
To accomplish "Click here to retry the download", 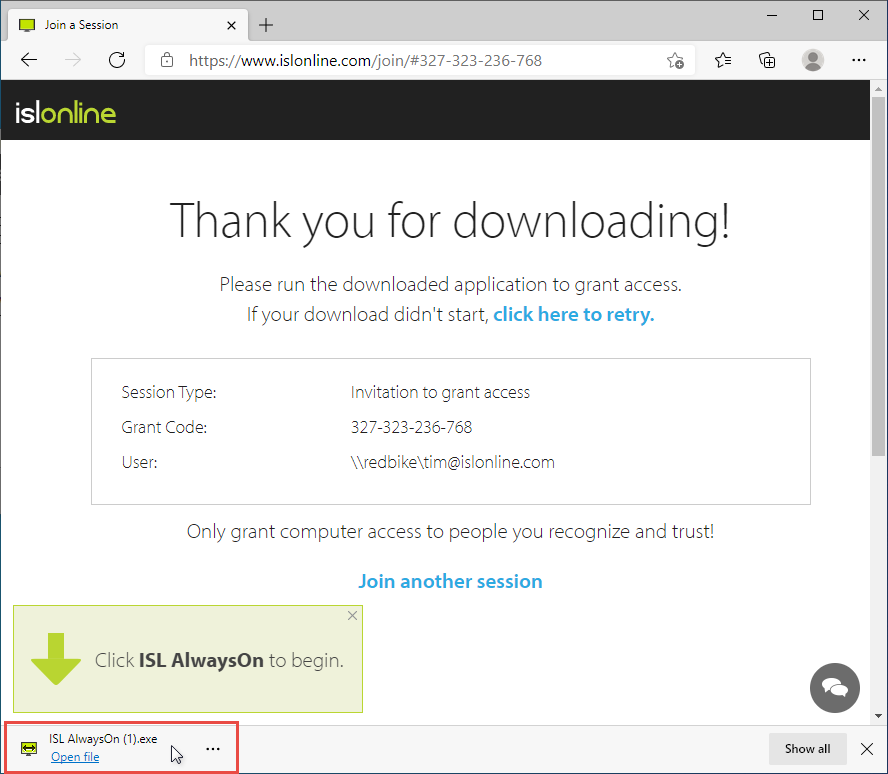I will (573, 313).
